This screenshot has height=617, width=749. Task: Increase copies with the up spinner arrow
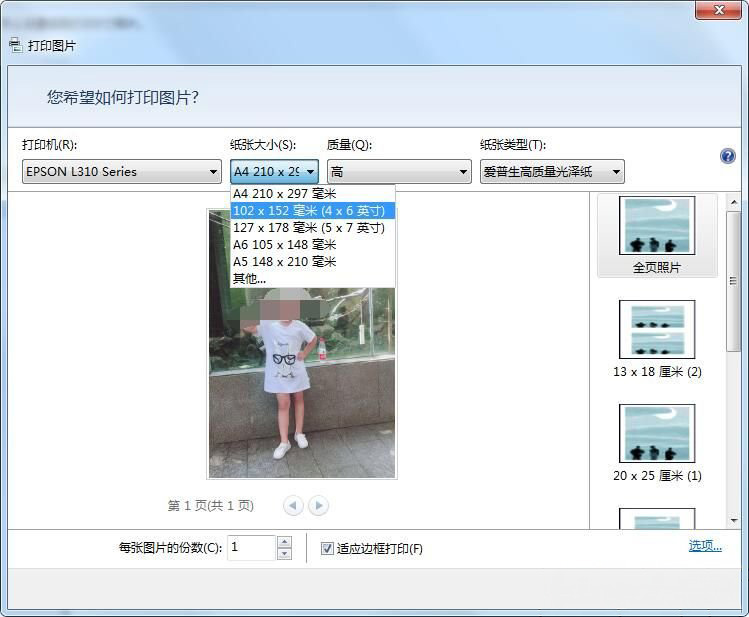click(x=284, y=542)
